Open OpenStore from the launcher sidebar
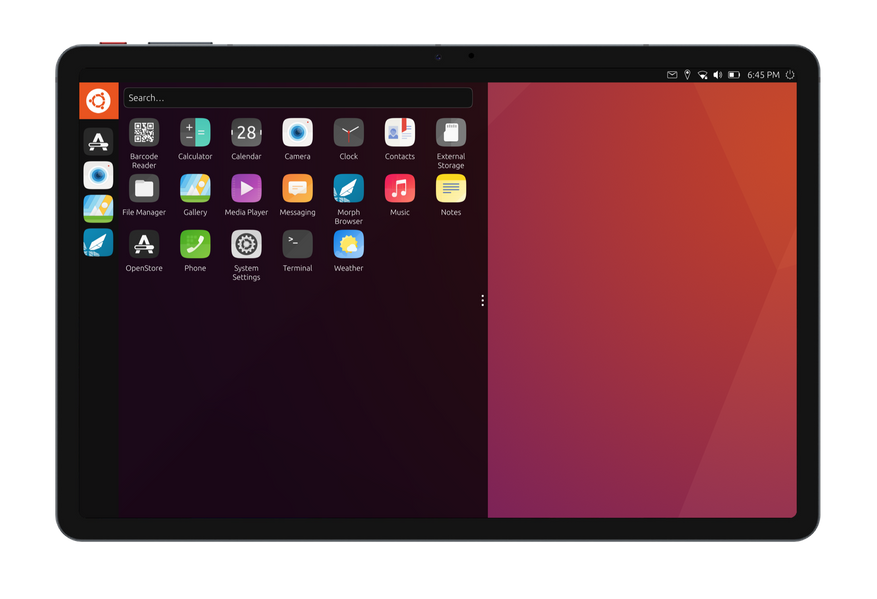The width and height of the screenshot is (877, 599). click(x=98, y=142)
